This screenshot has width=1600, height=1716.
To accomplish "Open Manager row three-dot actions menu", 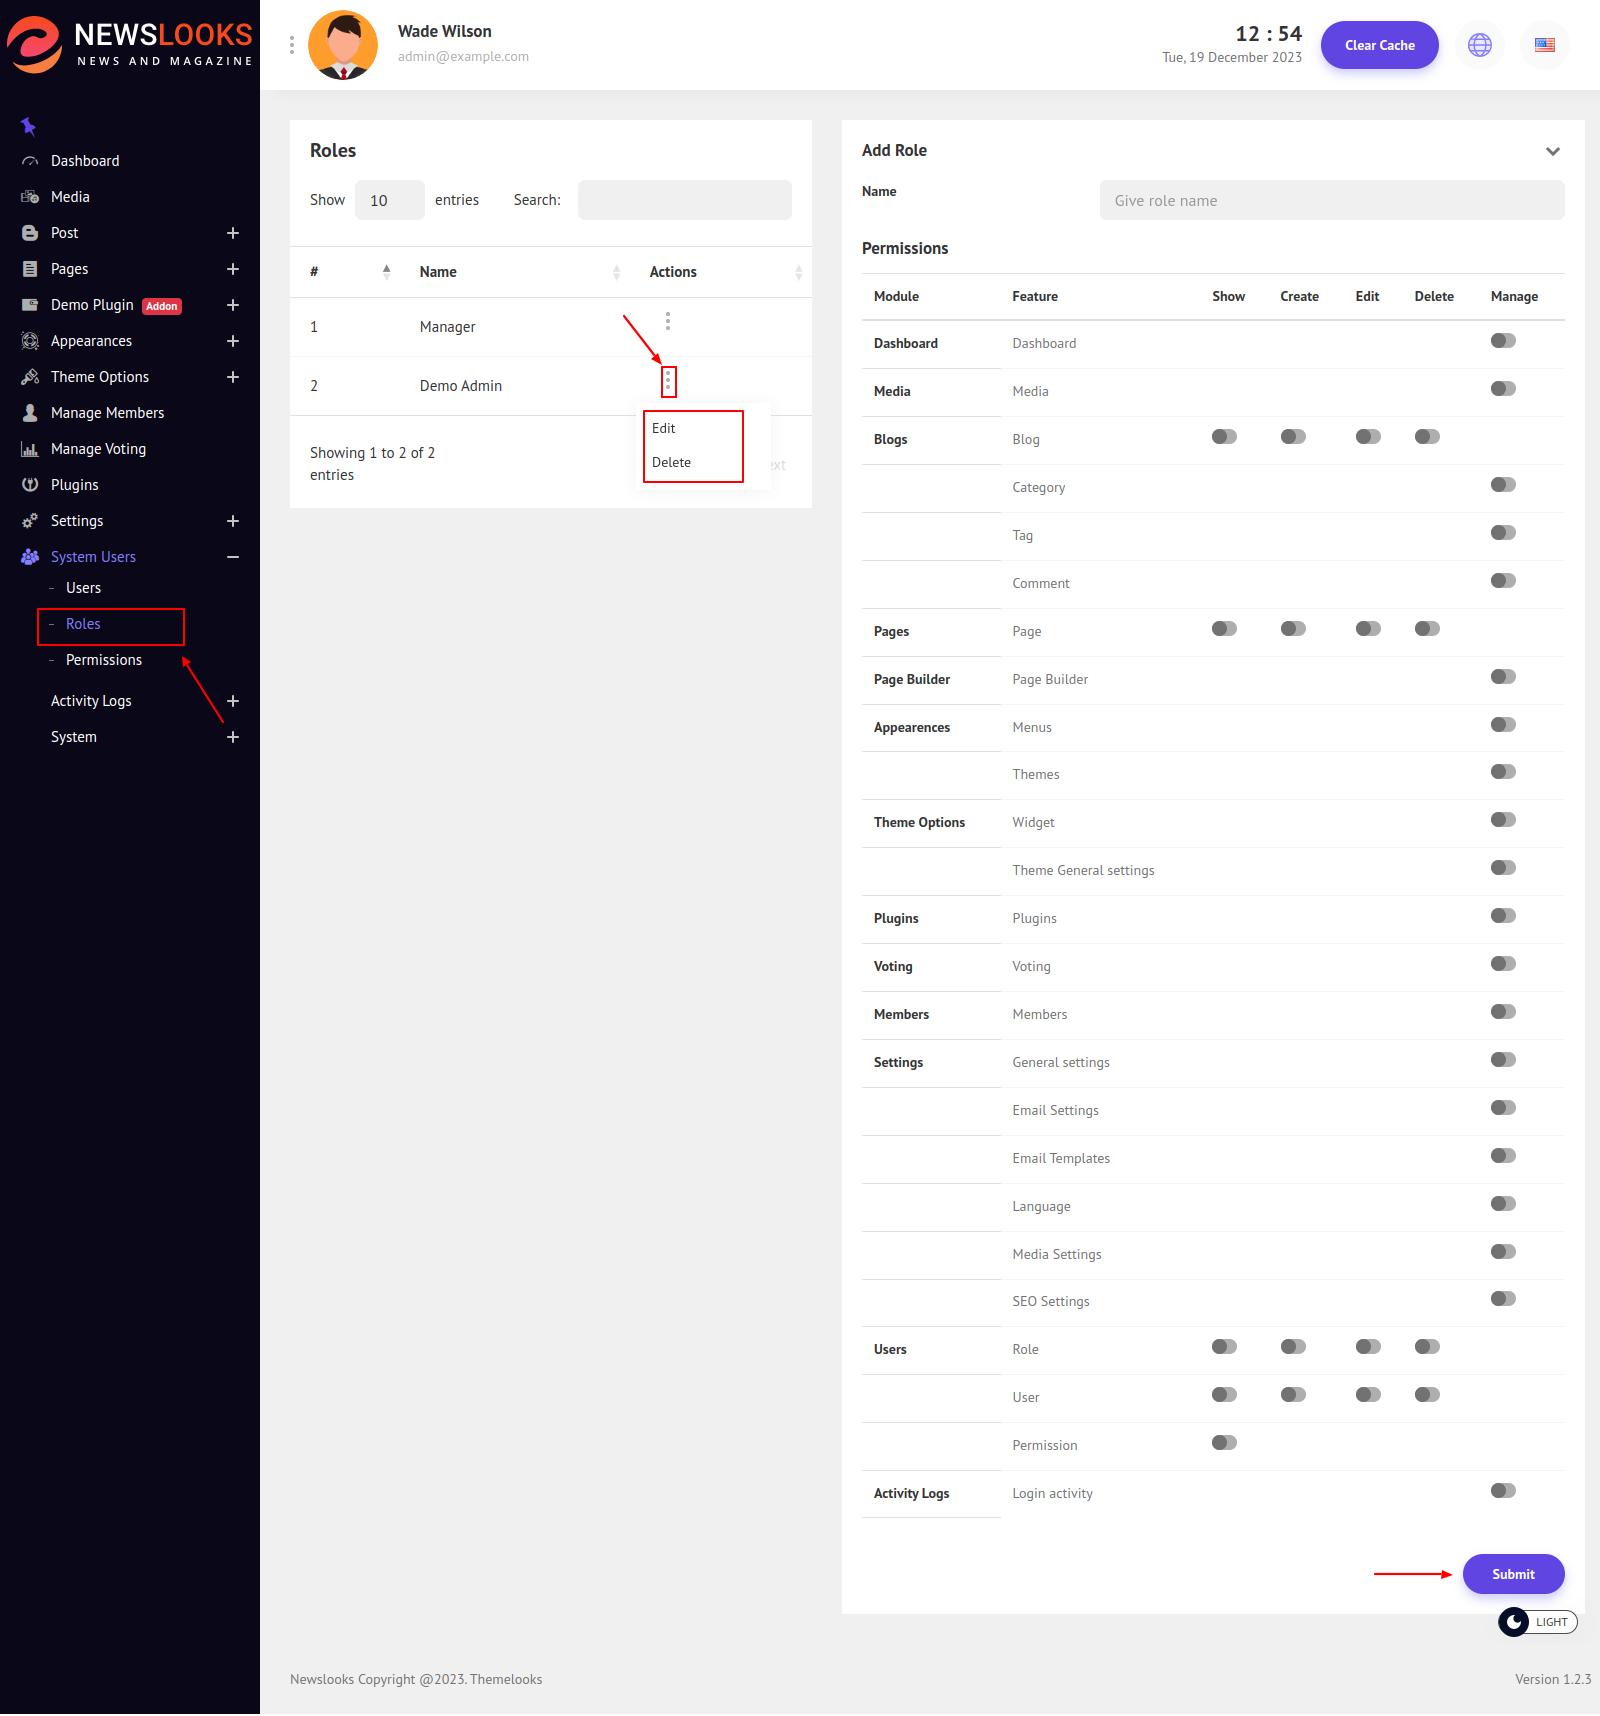I will tap(668, 321).
